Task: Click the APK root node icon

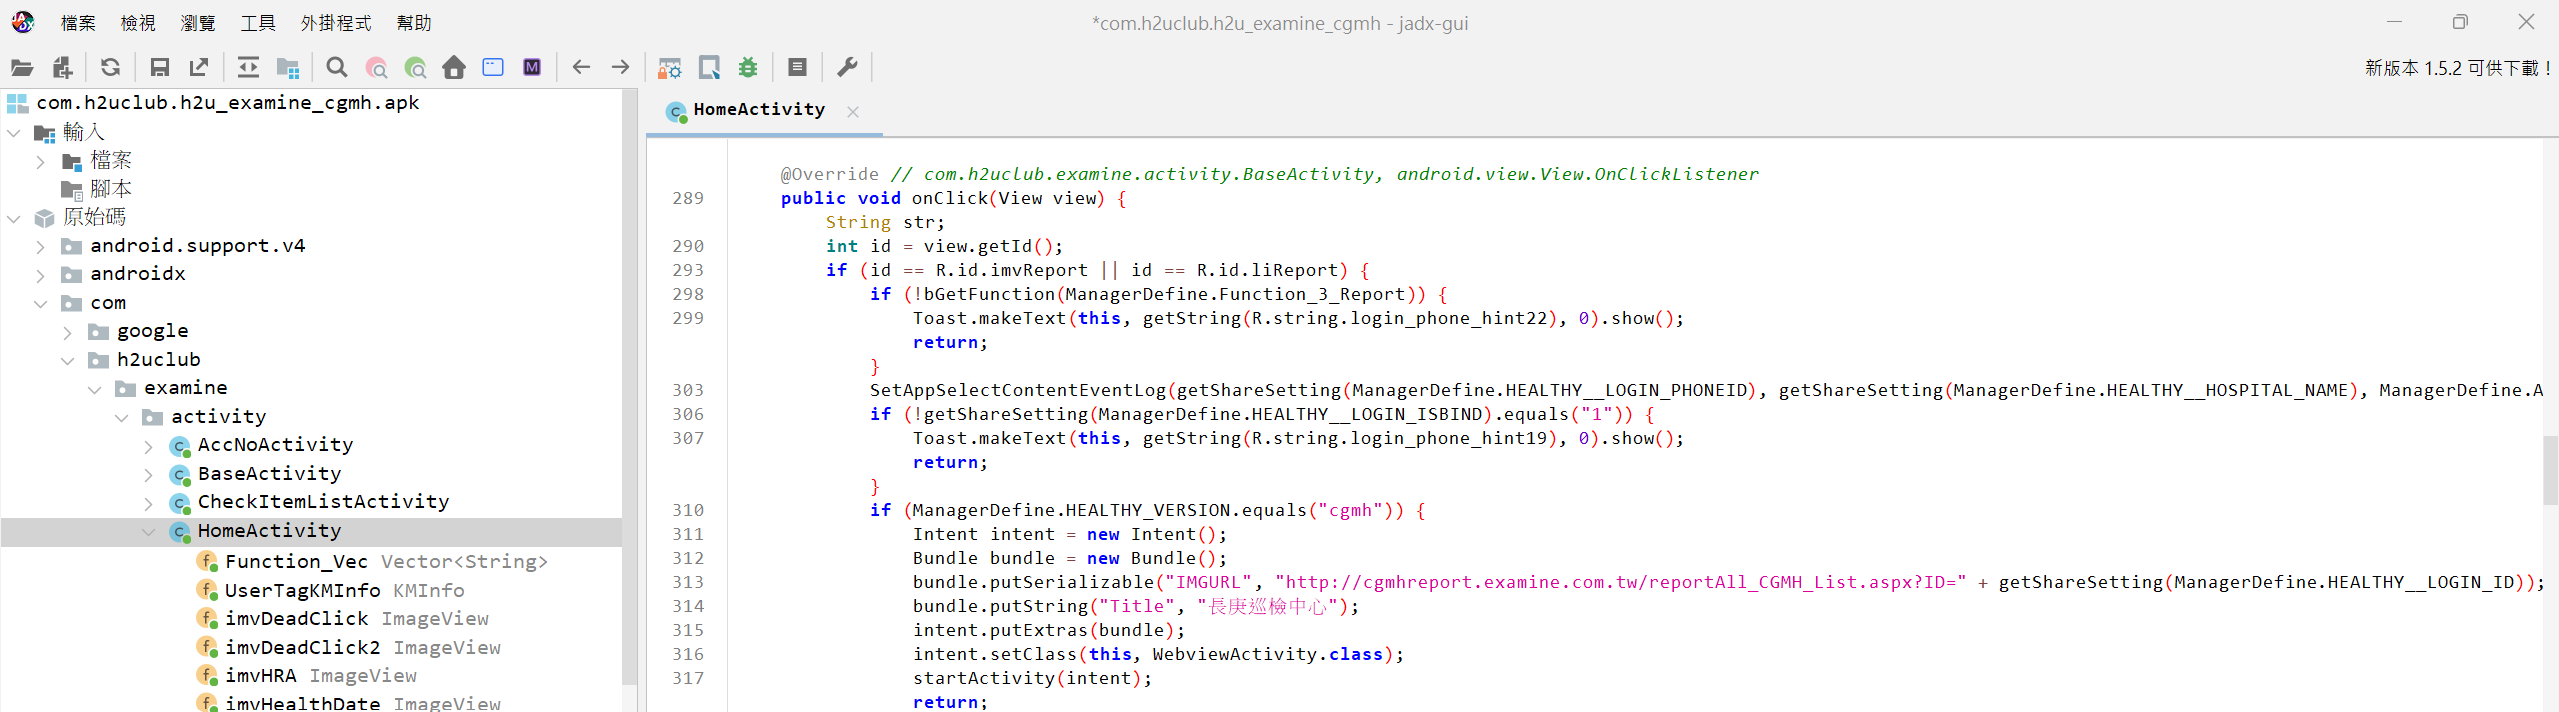Action: coord(18,103)
